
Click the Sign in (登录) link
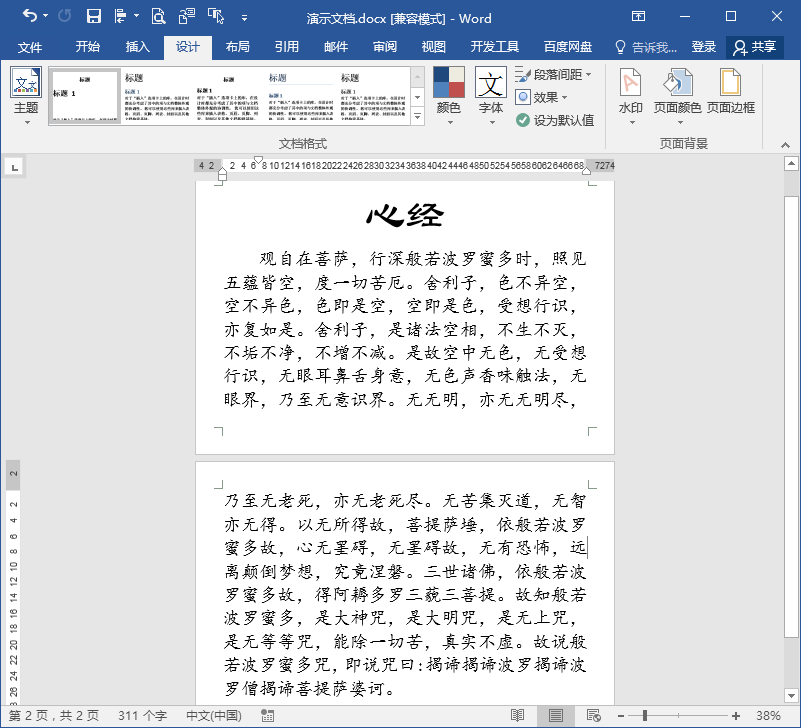point(703,48)
